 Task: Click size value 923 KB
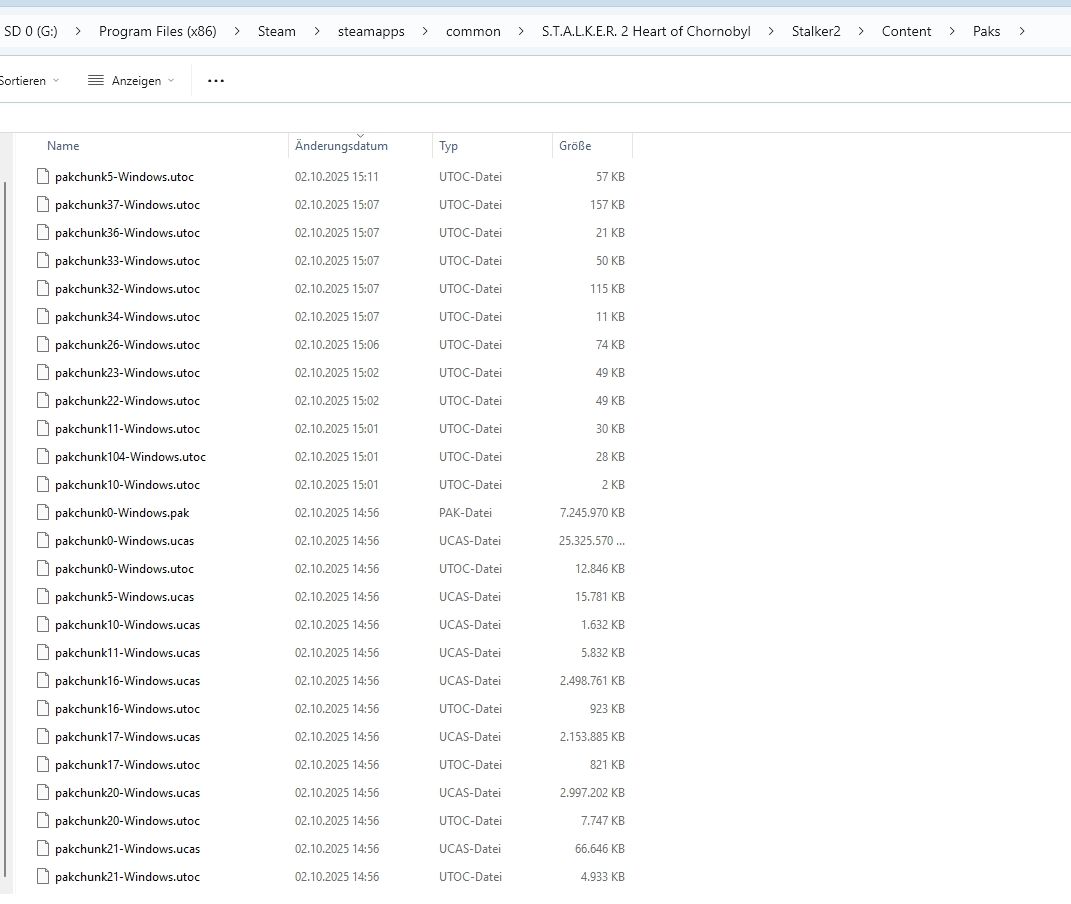click(607, 708)
